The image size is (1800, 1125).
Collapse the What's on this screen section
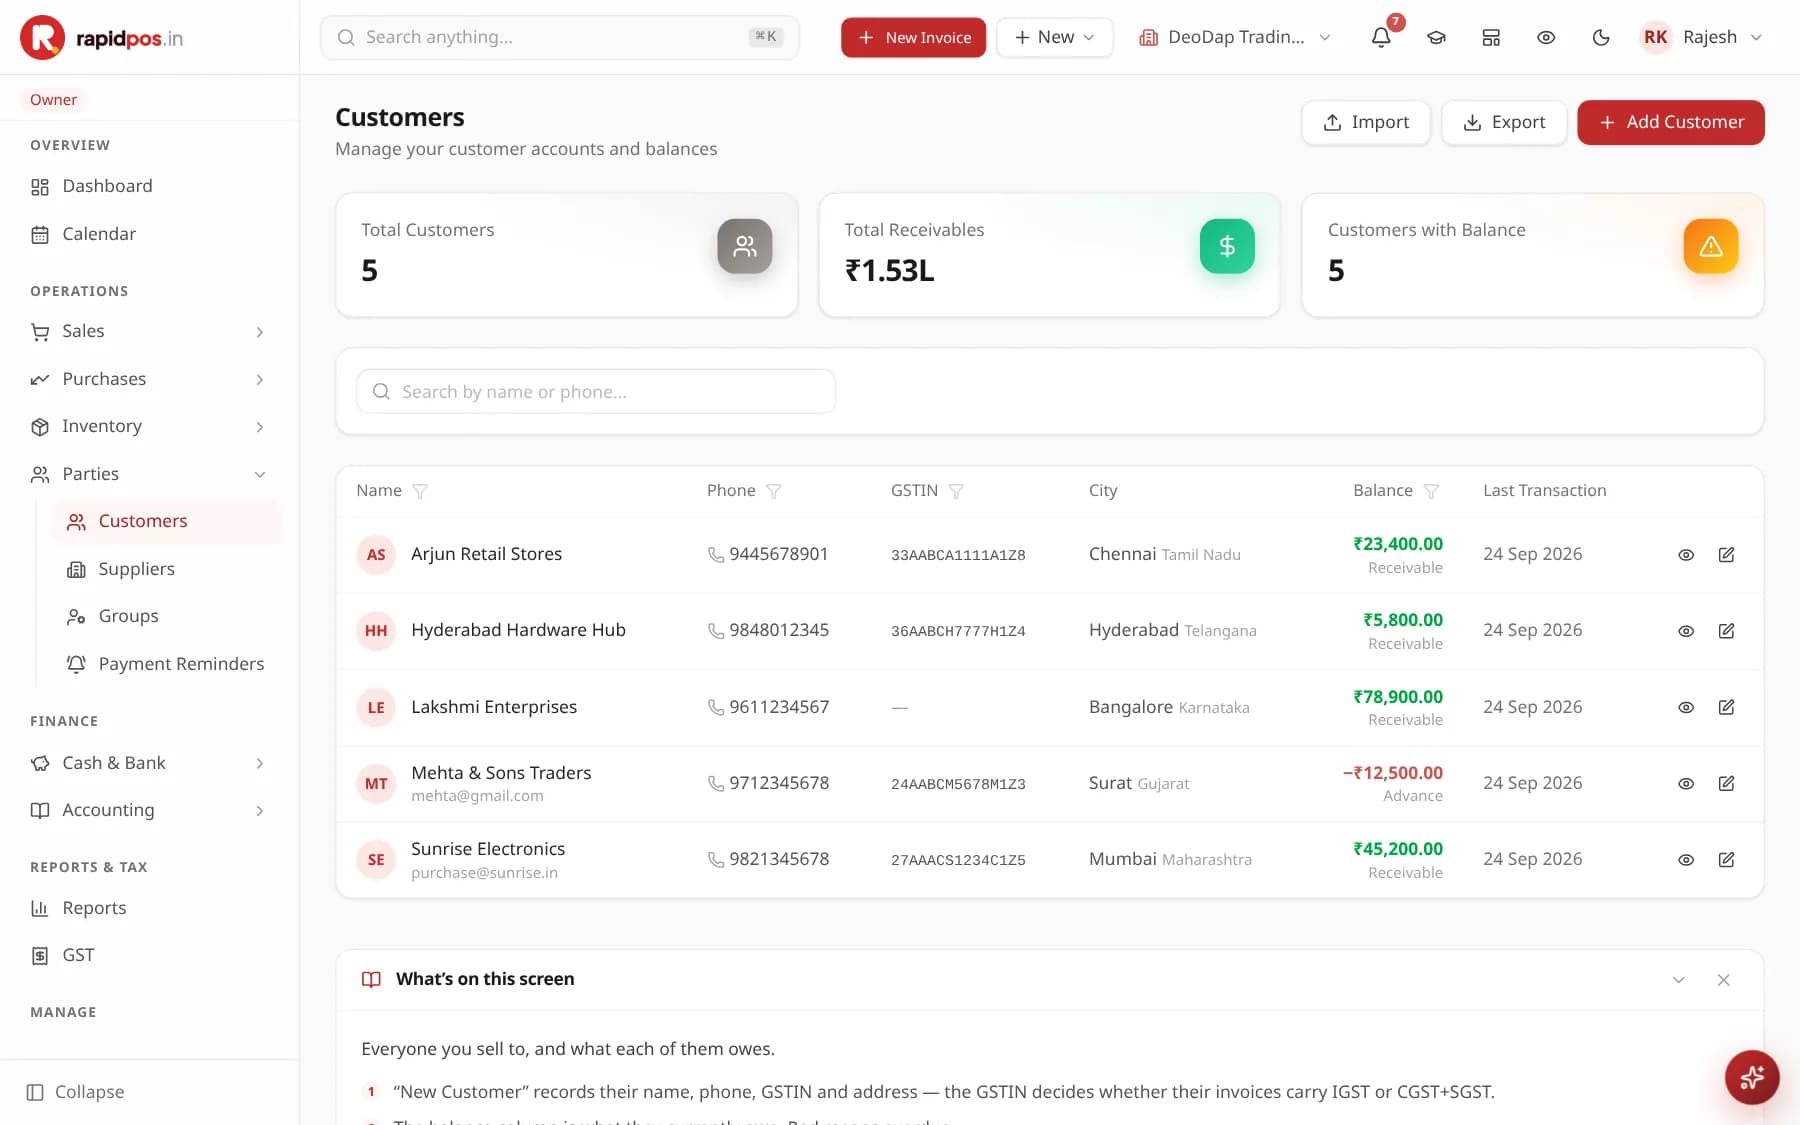point(1678,980)
